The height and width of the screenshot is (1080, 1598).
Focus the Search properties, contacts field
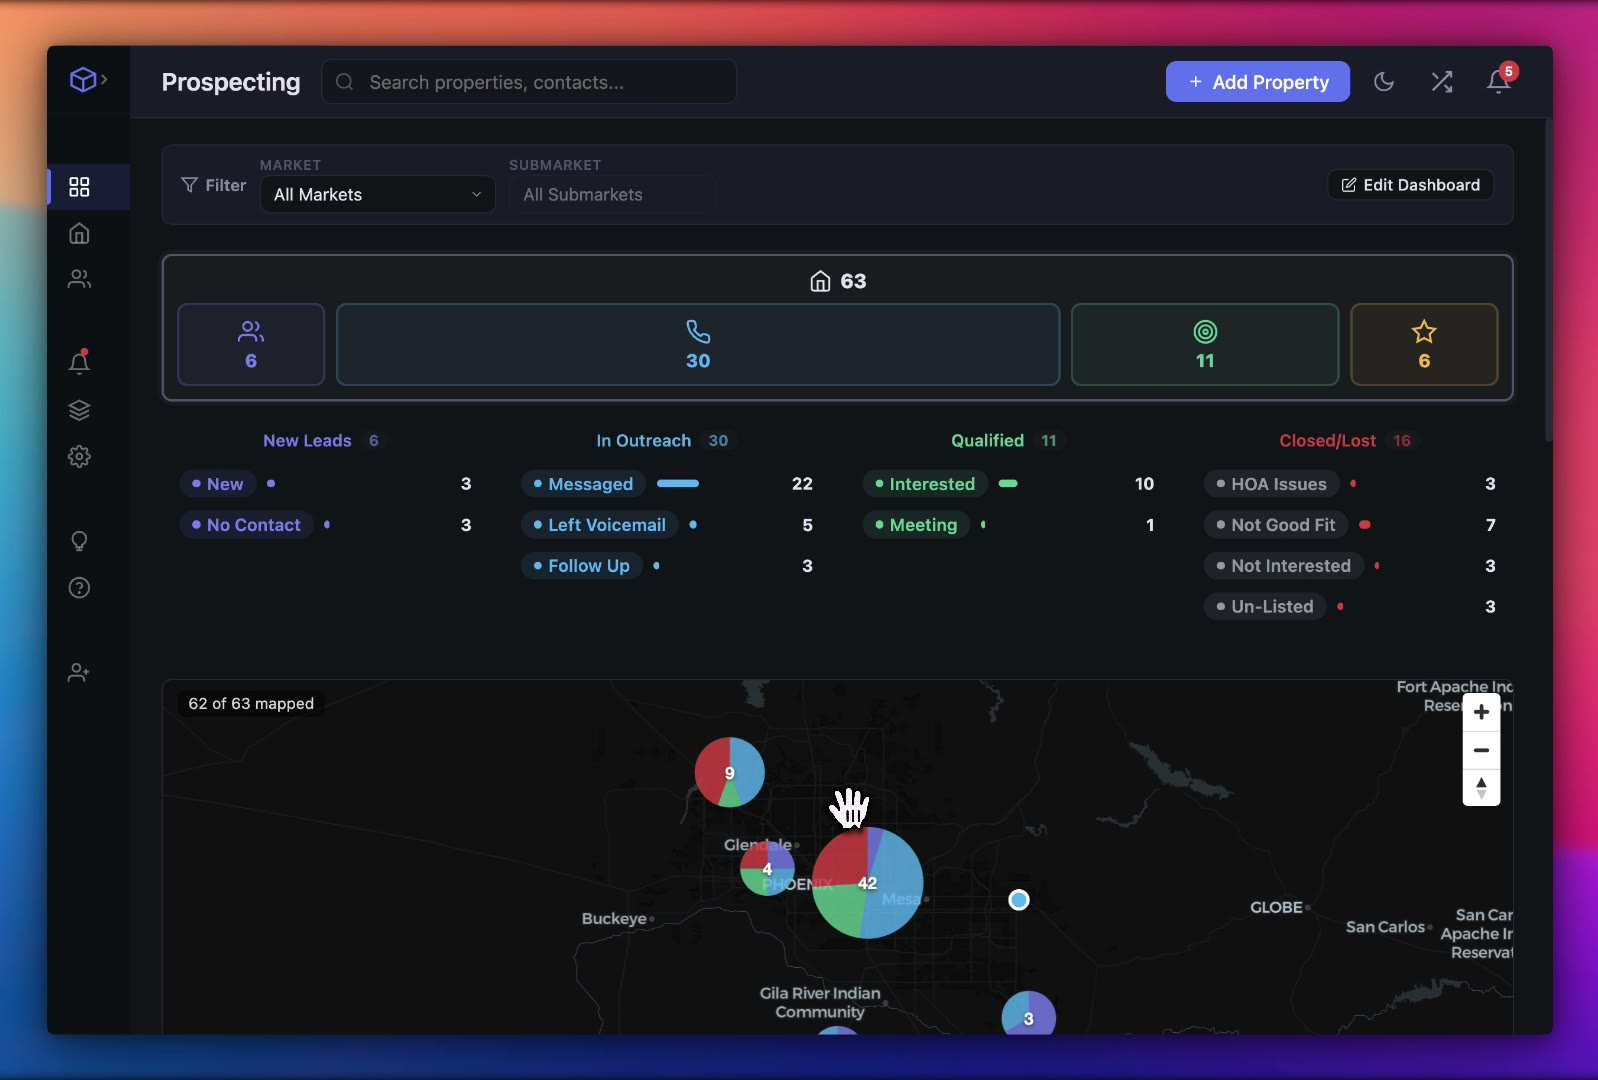pyautogui.click(x=529, y=82)
